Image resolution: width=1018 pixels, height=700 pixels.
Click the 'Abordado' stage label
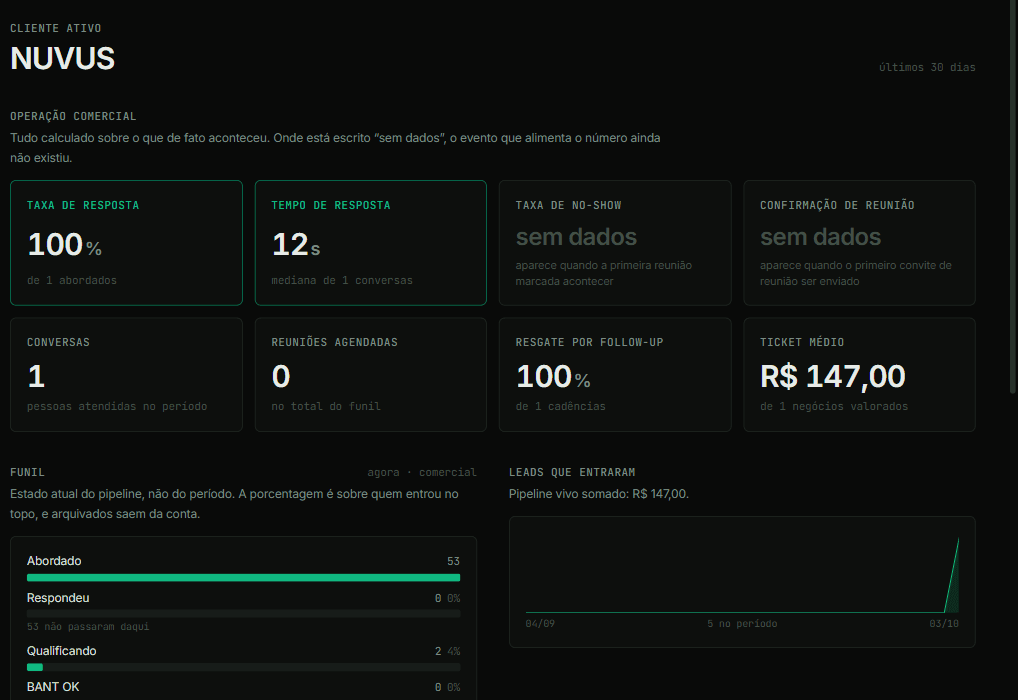(x=54, y=561)
